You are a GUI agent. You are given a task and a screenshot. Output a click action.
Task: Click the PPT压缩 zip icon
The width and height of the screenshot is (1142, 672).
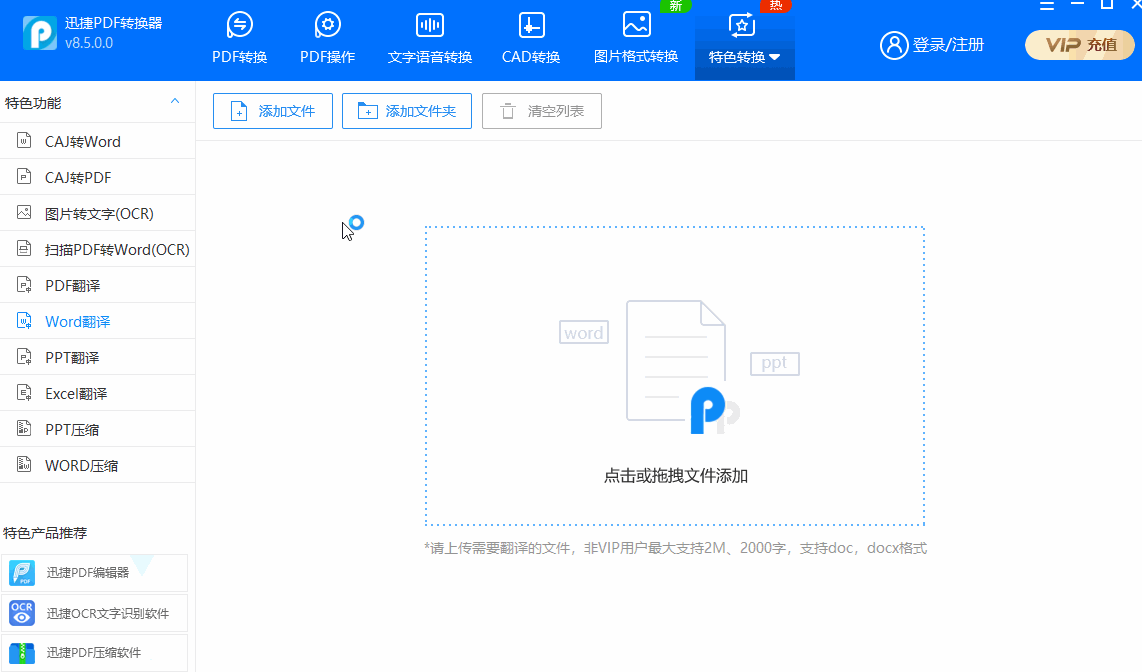coord(24,429)
